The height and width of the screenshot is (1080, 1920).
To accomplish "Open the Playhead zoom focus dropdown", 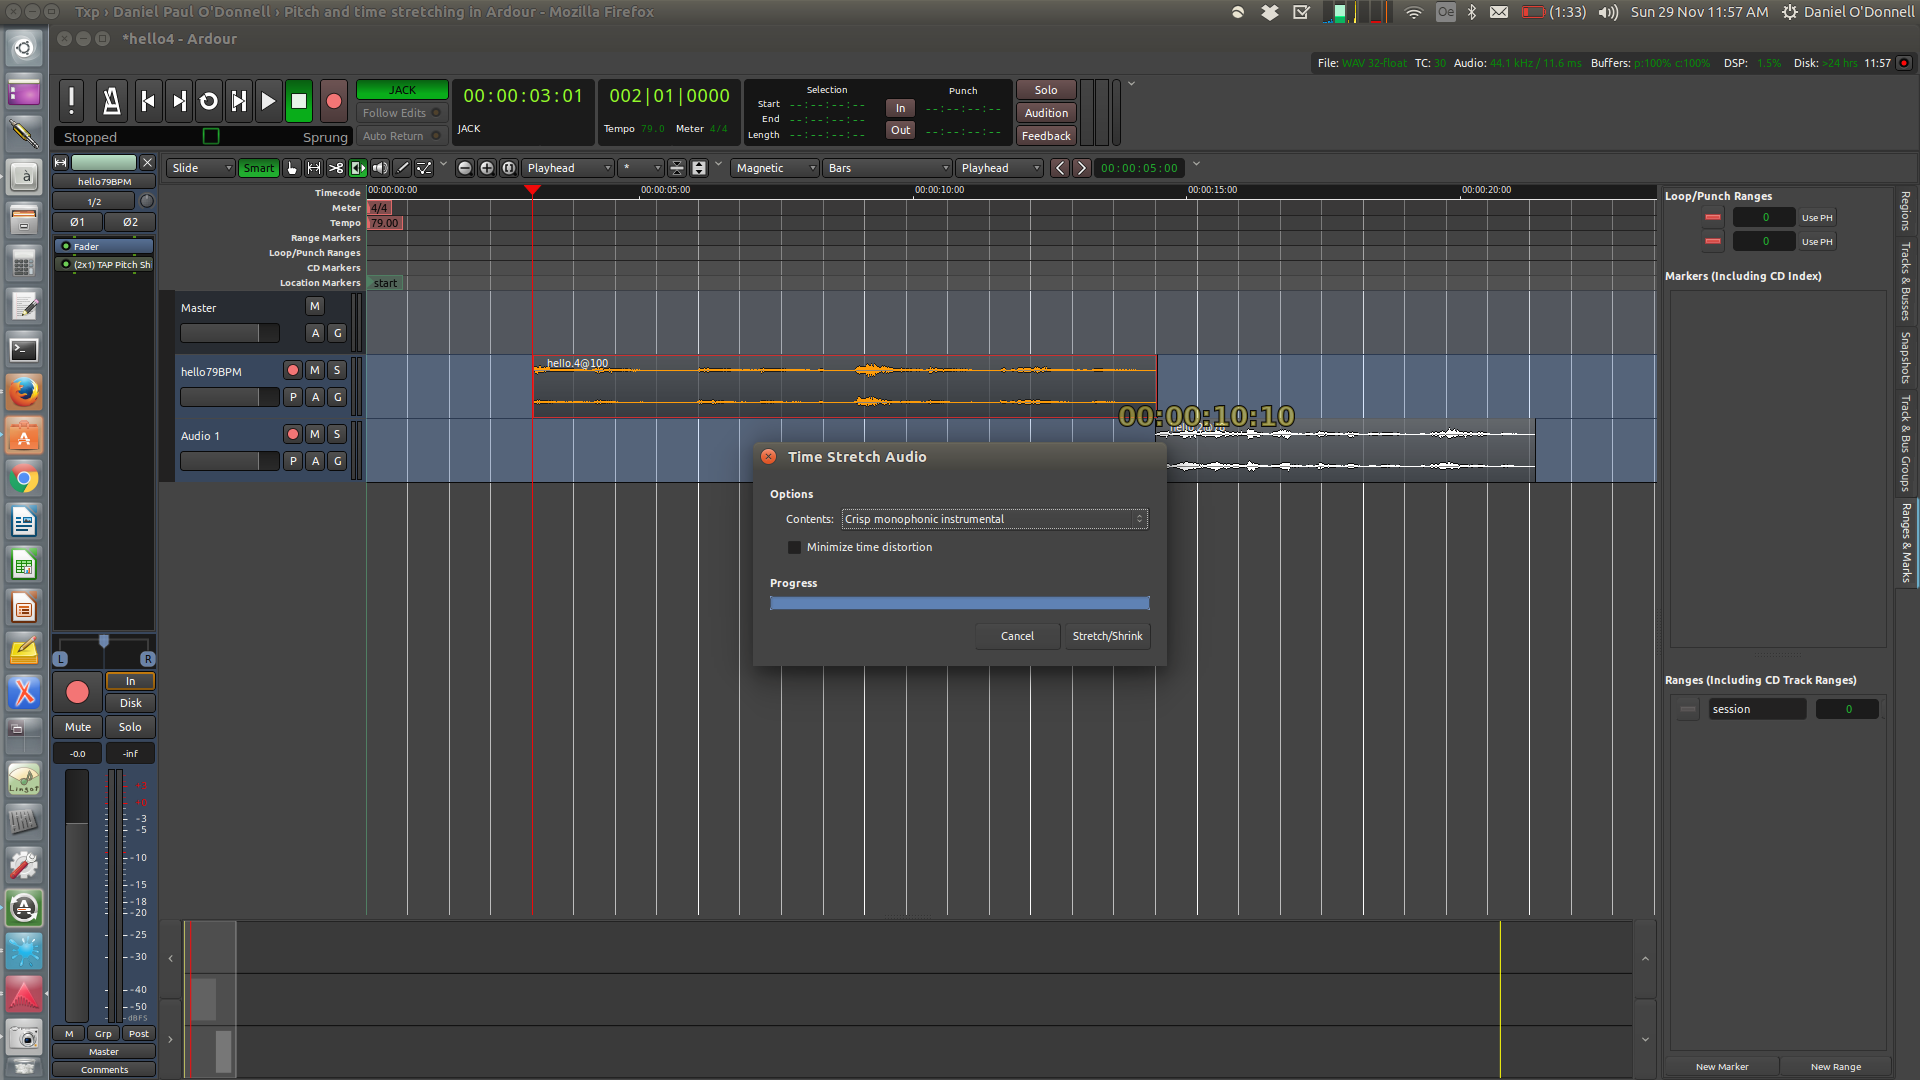I will [x=568, y=168].
